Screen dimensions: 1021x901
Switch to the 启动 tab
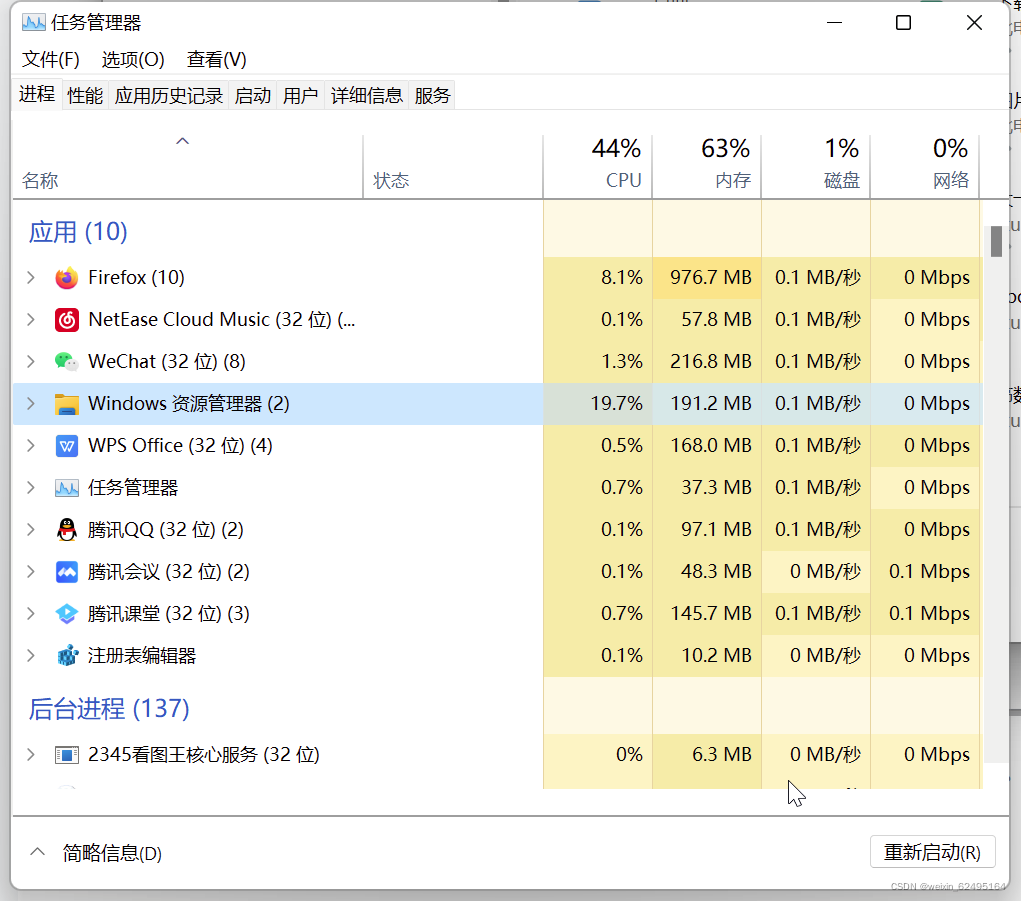253,96
